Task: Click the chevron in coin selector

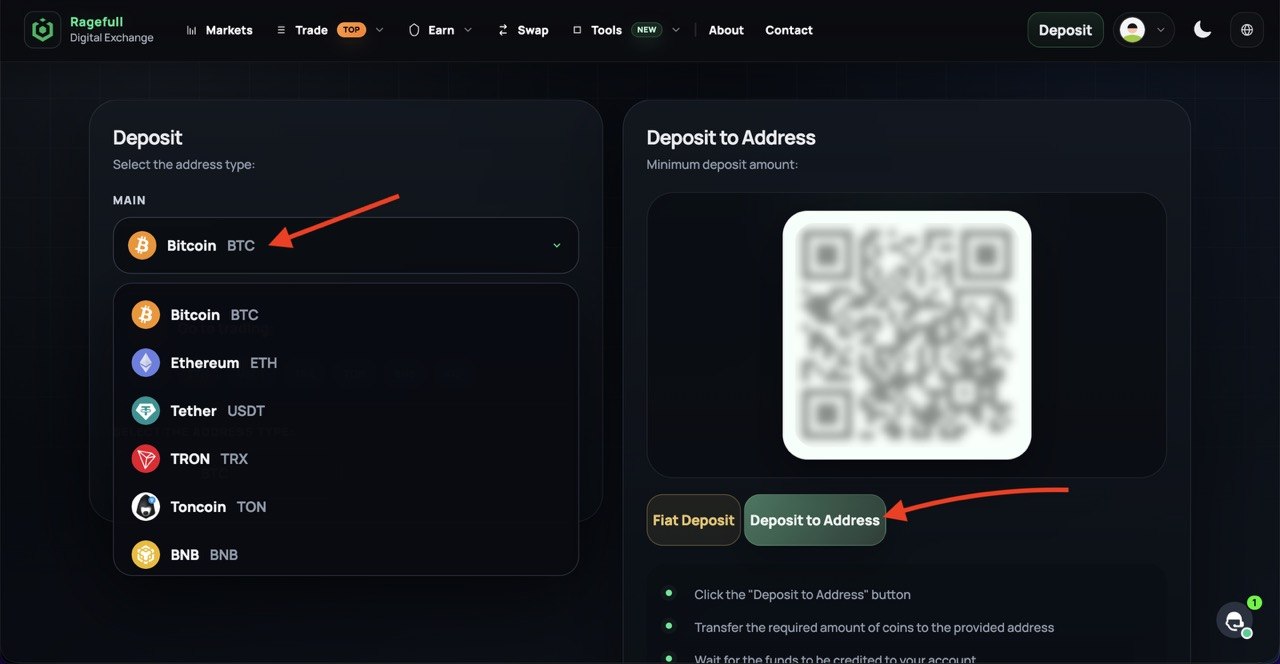Action: (557, 245)
